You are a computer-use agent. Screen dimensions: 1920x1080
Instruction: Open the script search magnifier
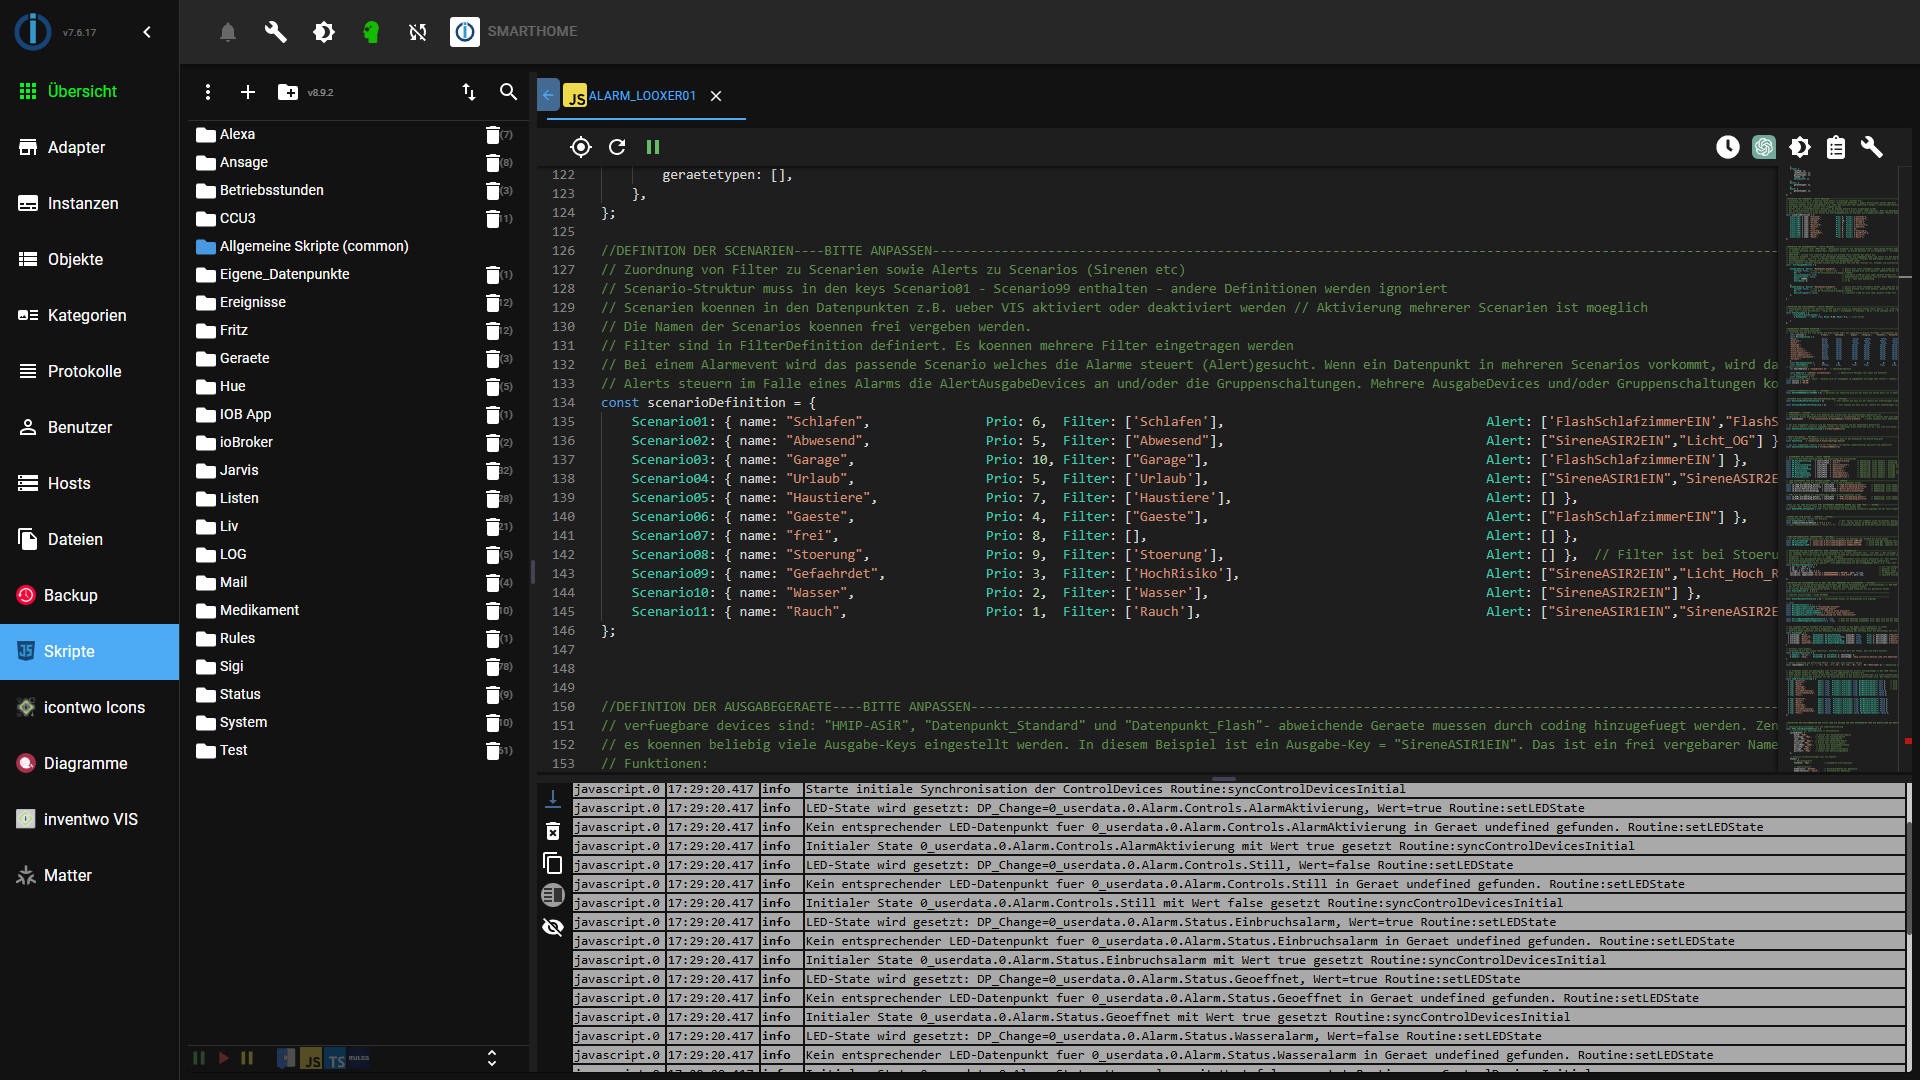508,92
